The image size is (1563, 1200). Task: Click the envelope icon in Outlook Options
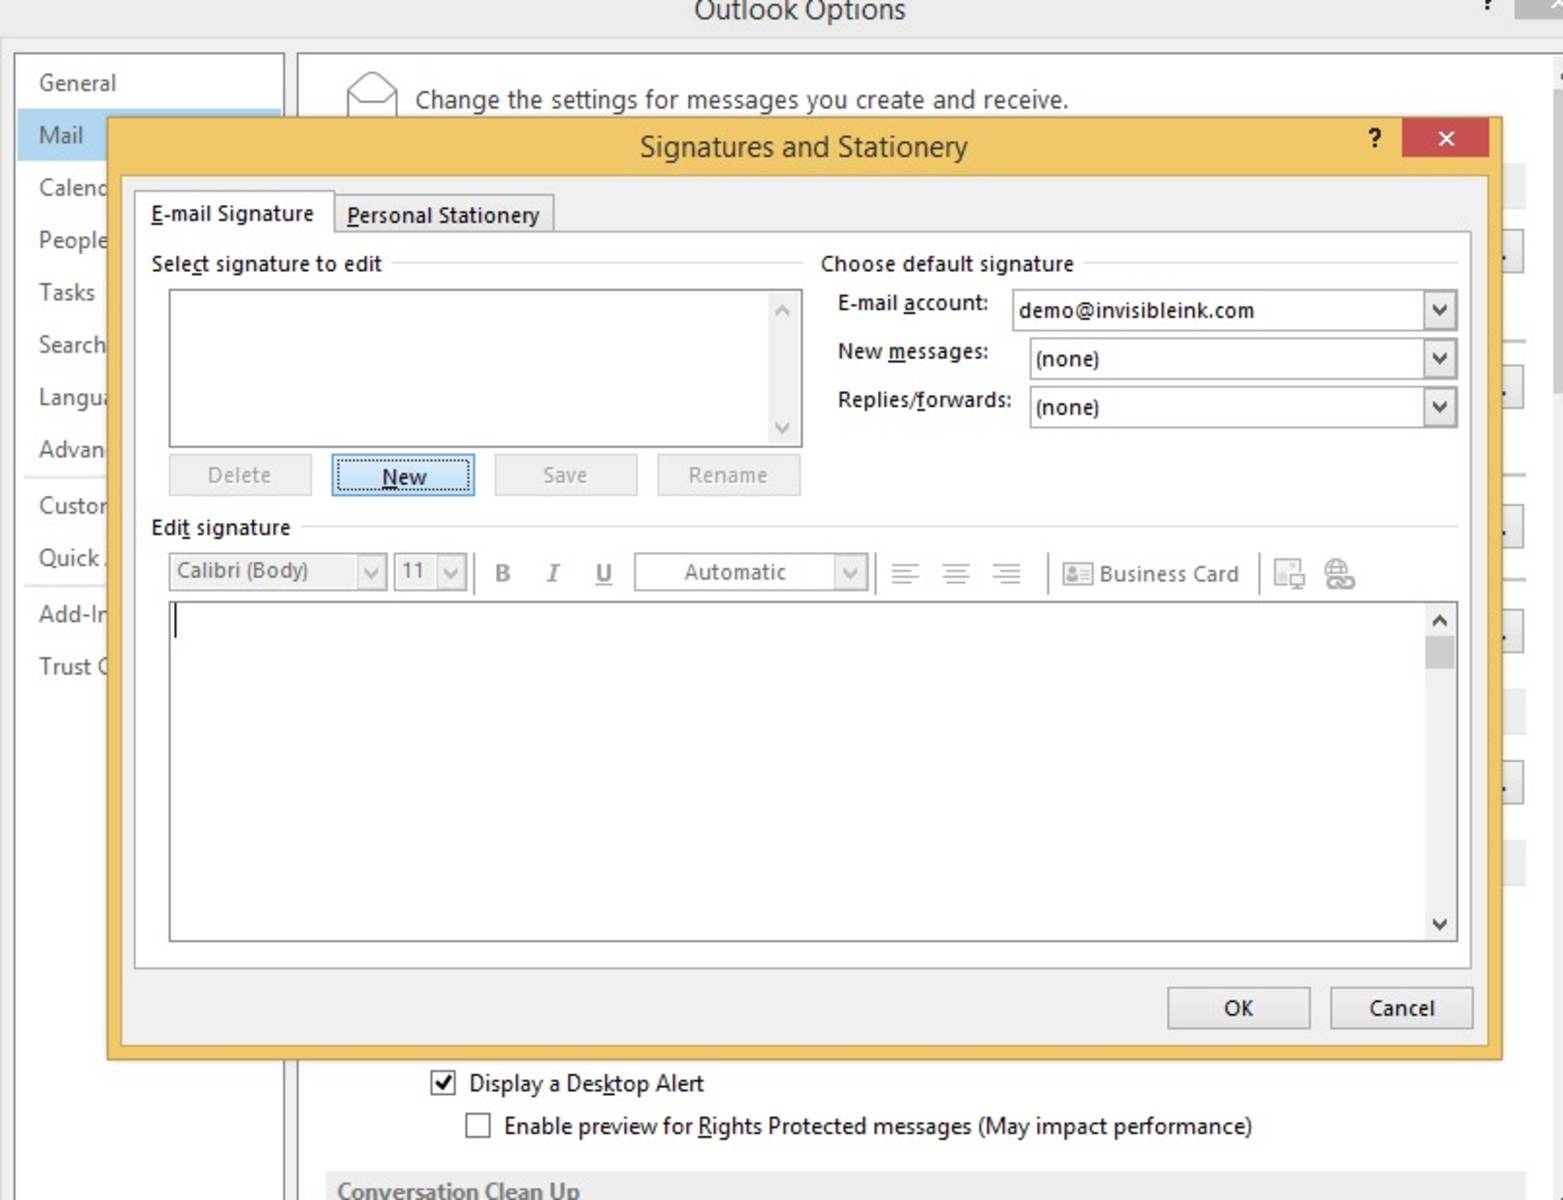point(371,93)
